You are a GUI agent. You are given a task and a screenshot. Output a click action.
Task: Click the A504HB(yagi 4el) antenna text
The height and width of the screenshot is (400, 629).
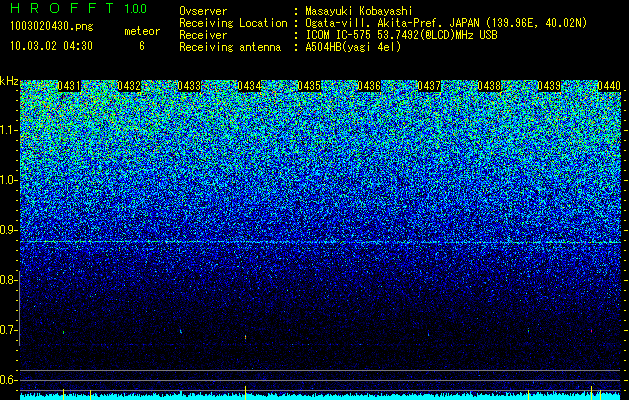tap(353, 47)
